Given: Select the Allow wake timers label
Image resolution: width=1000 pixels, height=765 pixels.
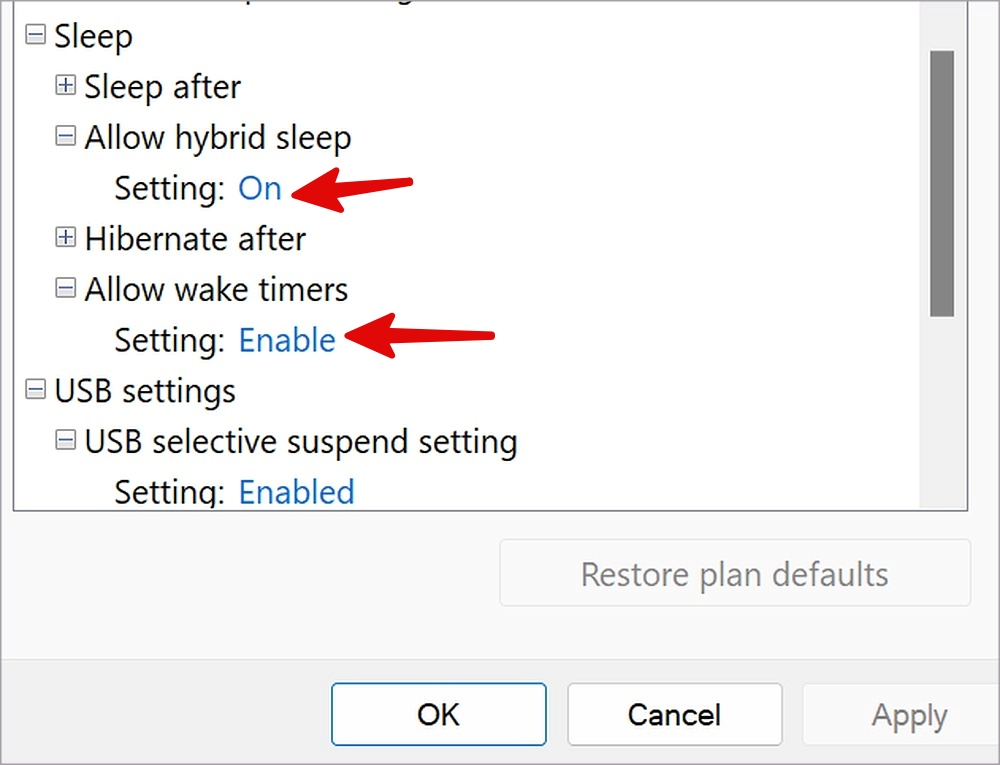Looking at the screenshot, I should tap(216, 289).
